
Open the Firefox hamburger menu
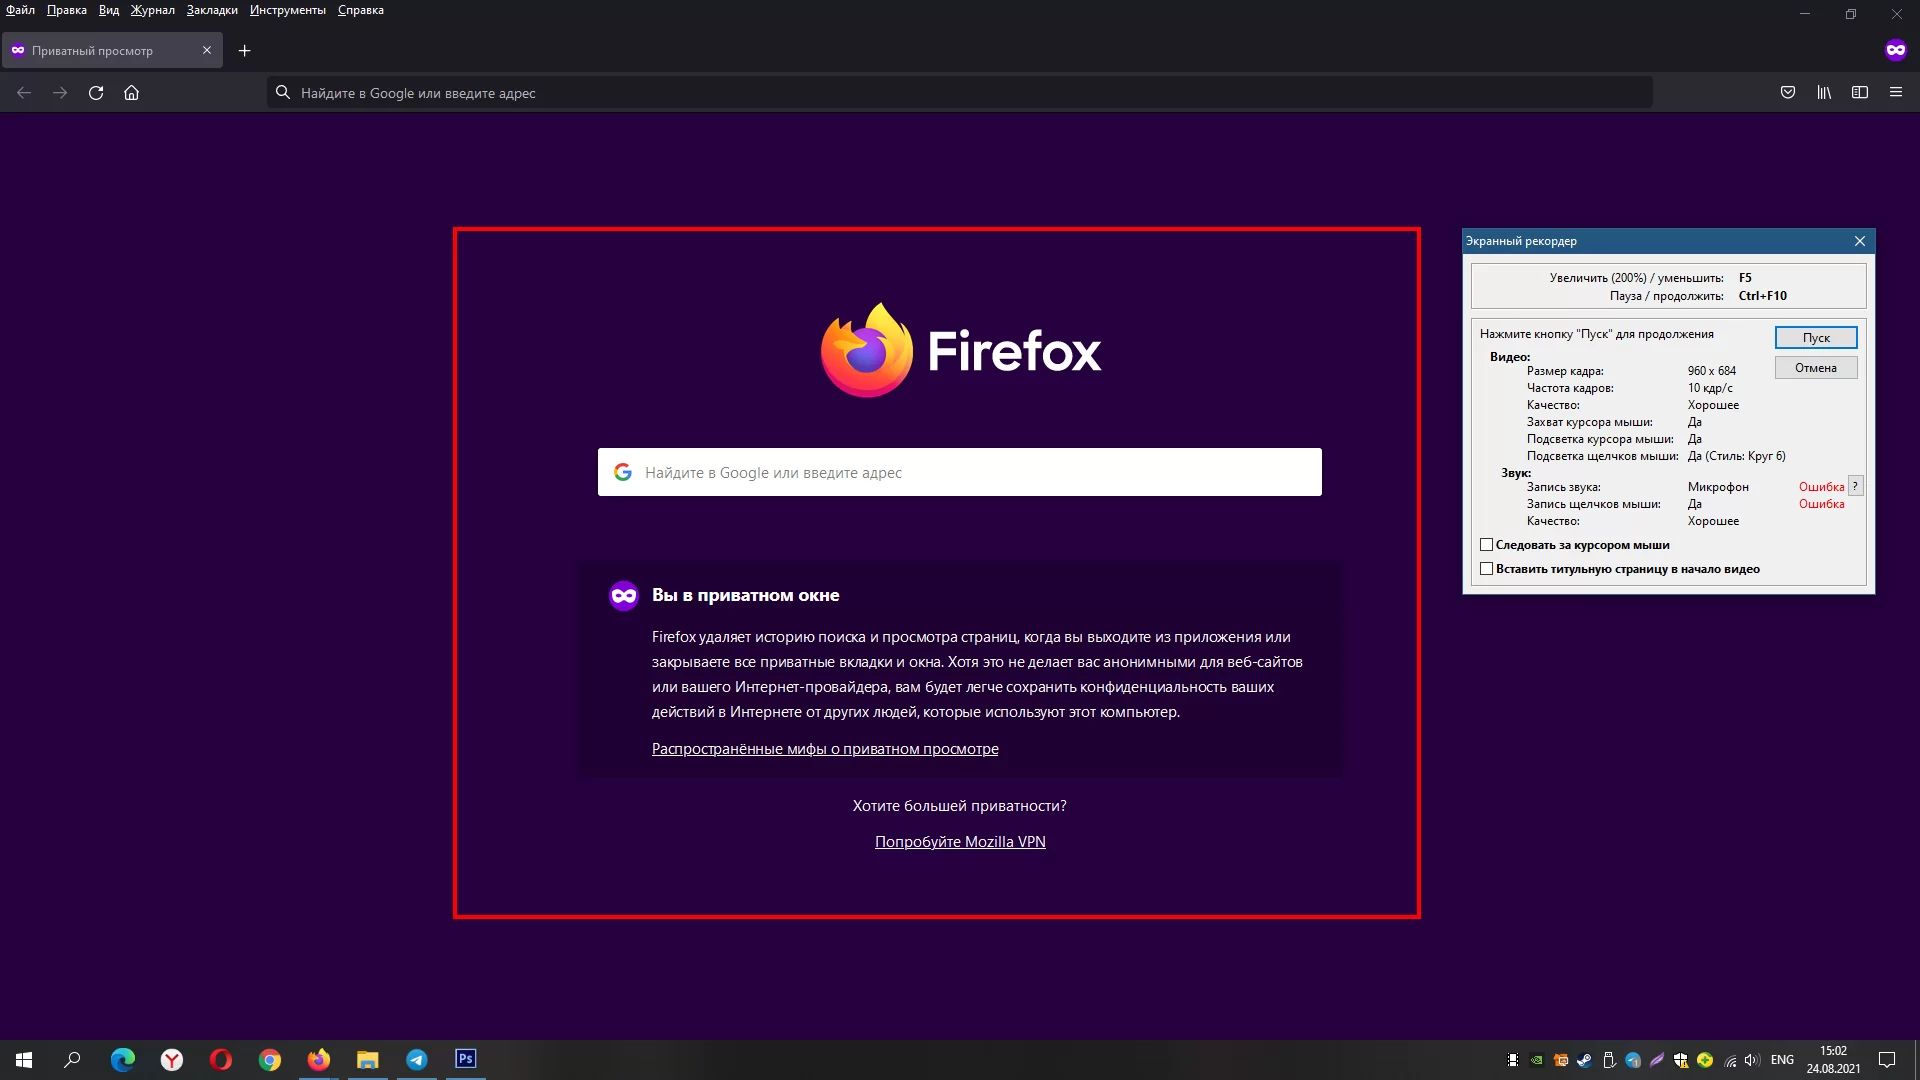click(1896, 93)
